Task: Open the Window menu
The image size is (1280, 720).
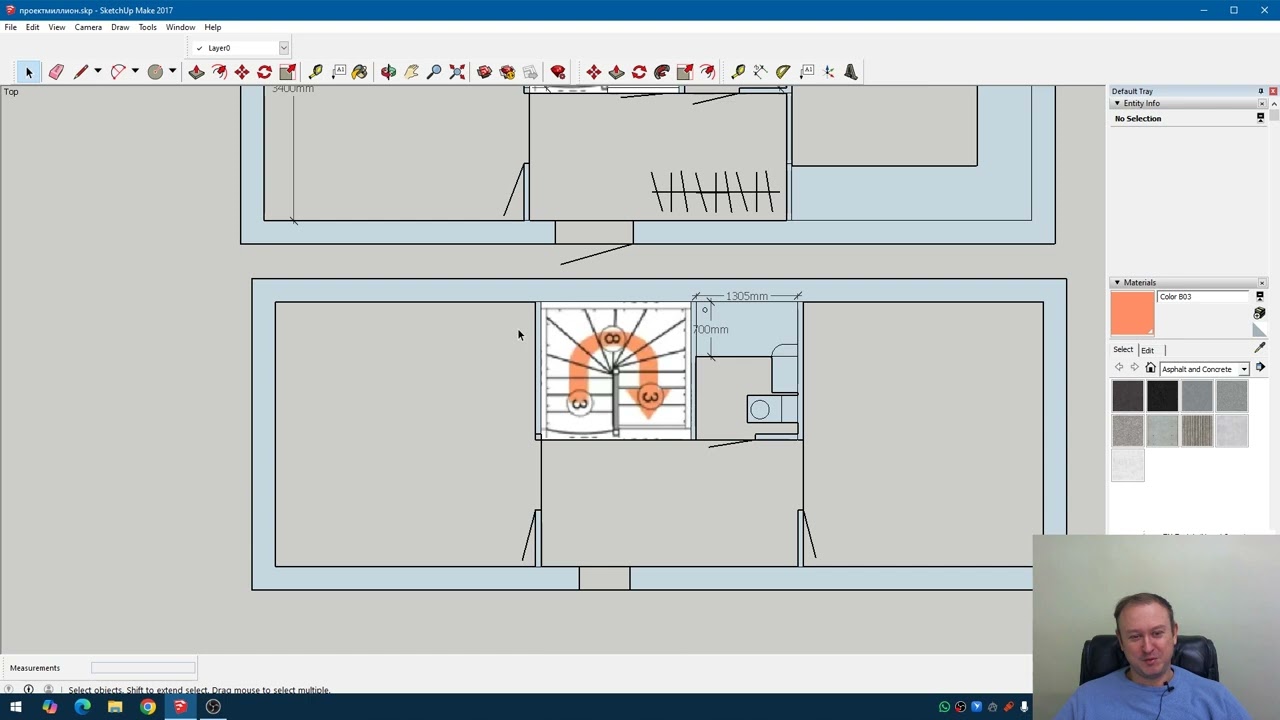Action: [x=181, y=27]
